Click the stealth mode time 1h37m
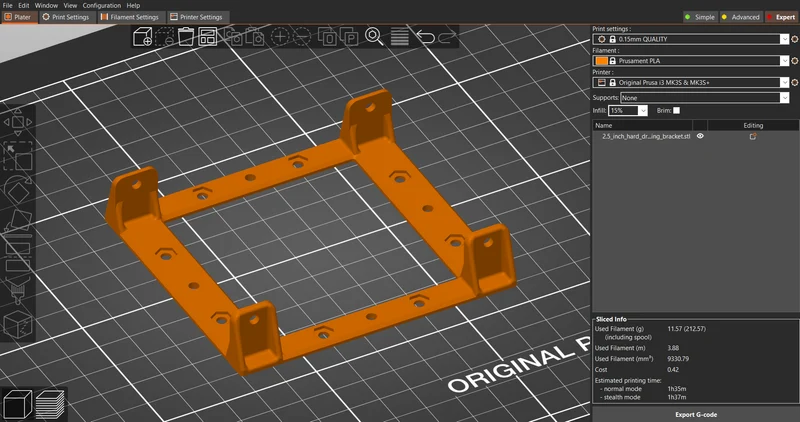The image size is (800, 422). [677, 397]
